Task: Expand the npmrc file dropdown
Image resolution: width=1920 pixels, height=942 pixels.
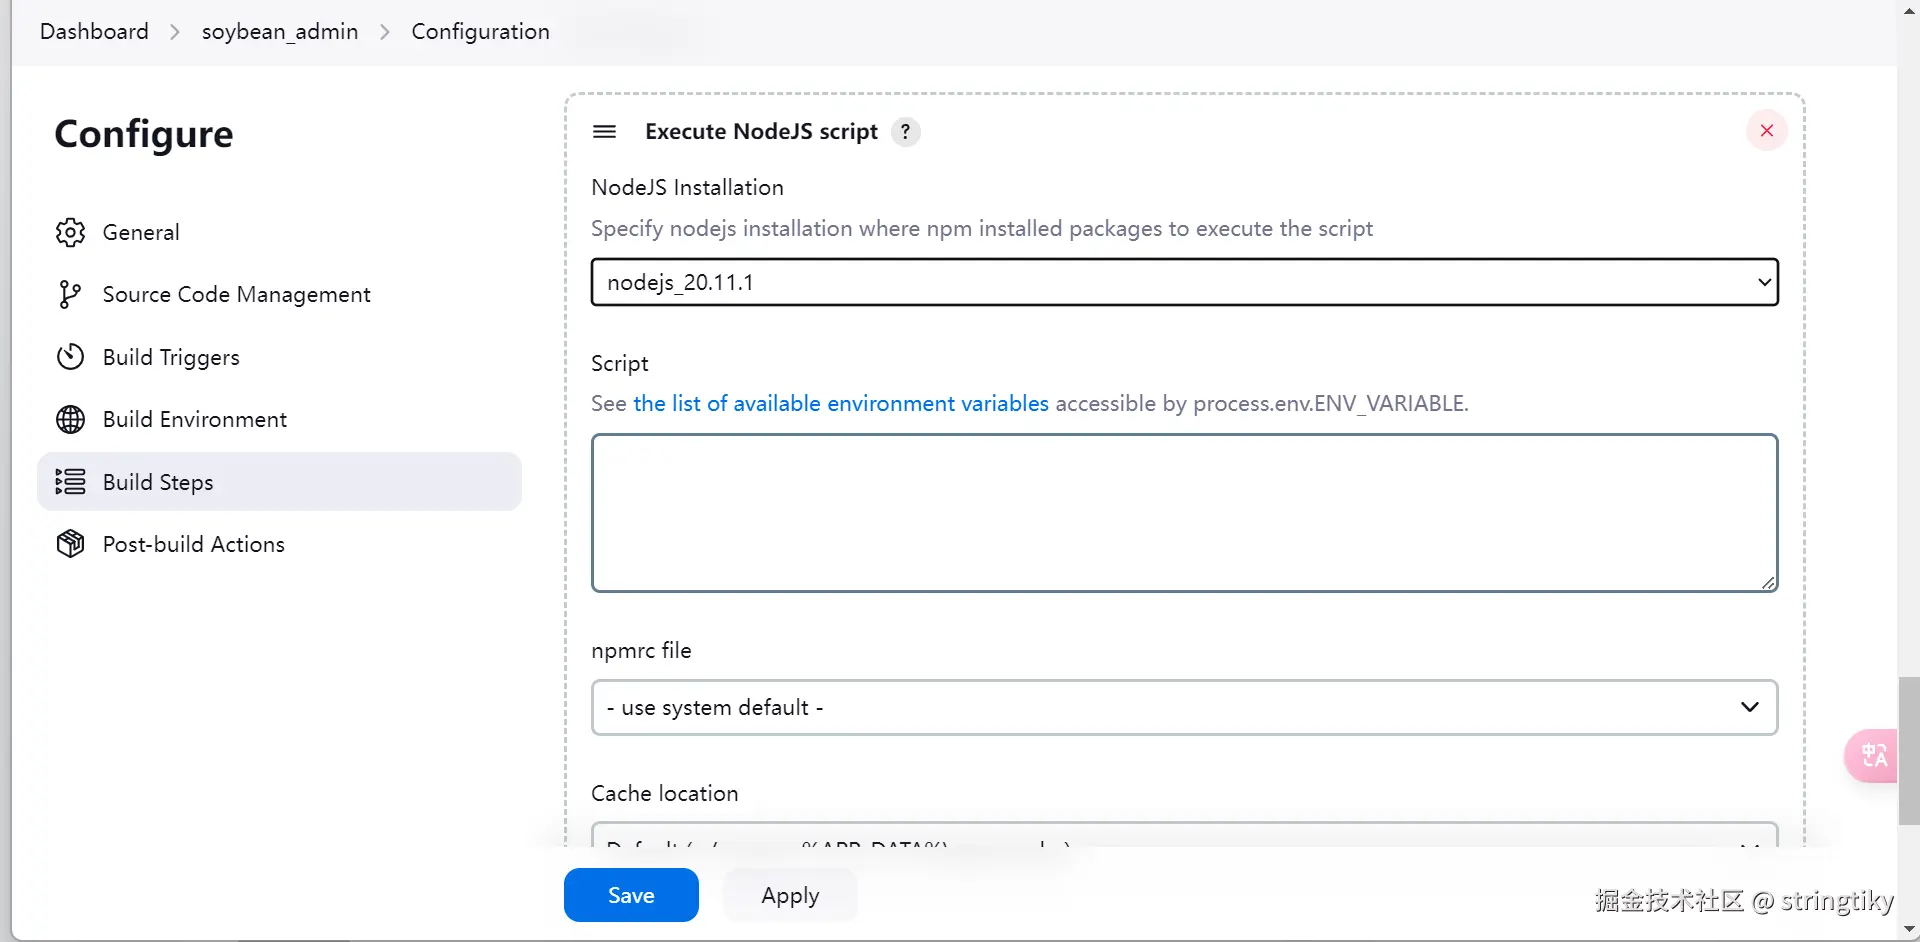Action: click(x=1184, y=708)
